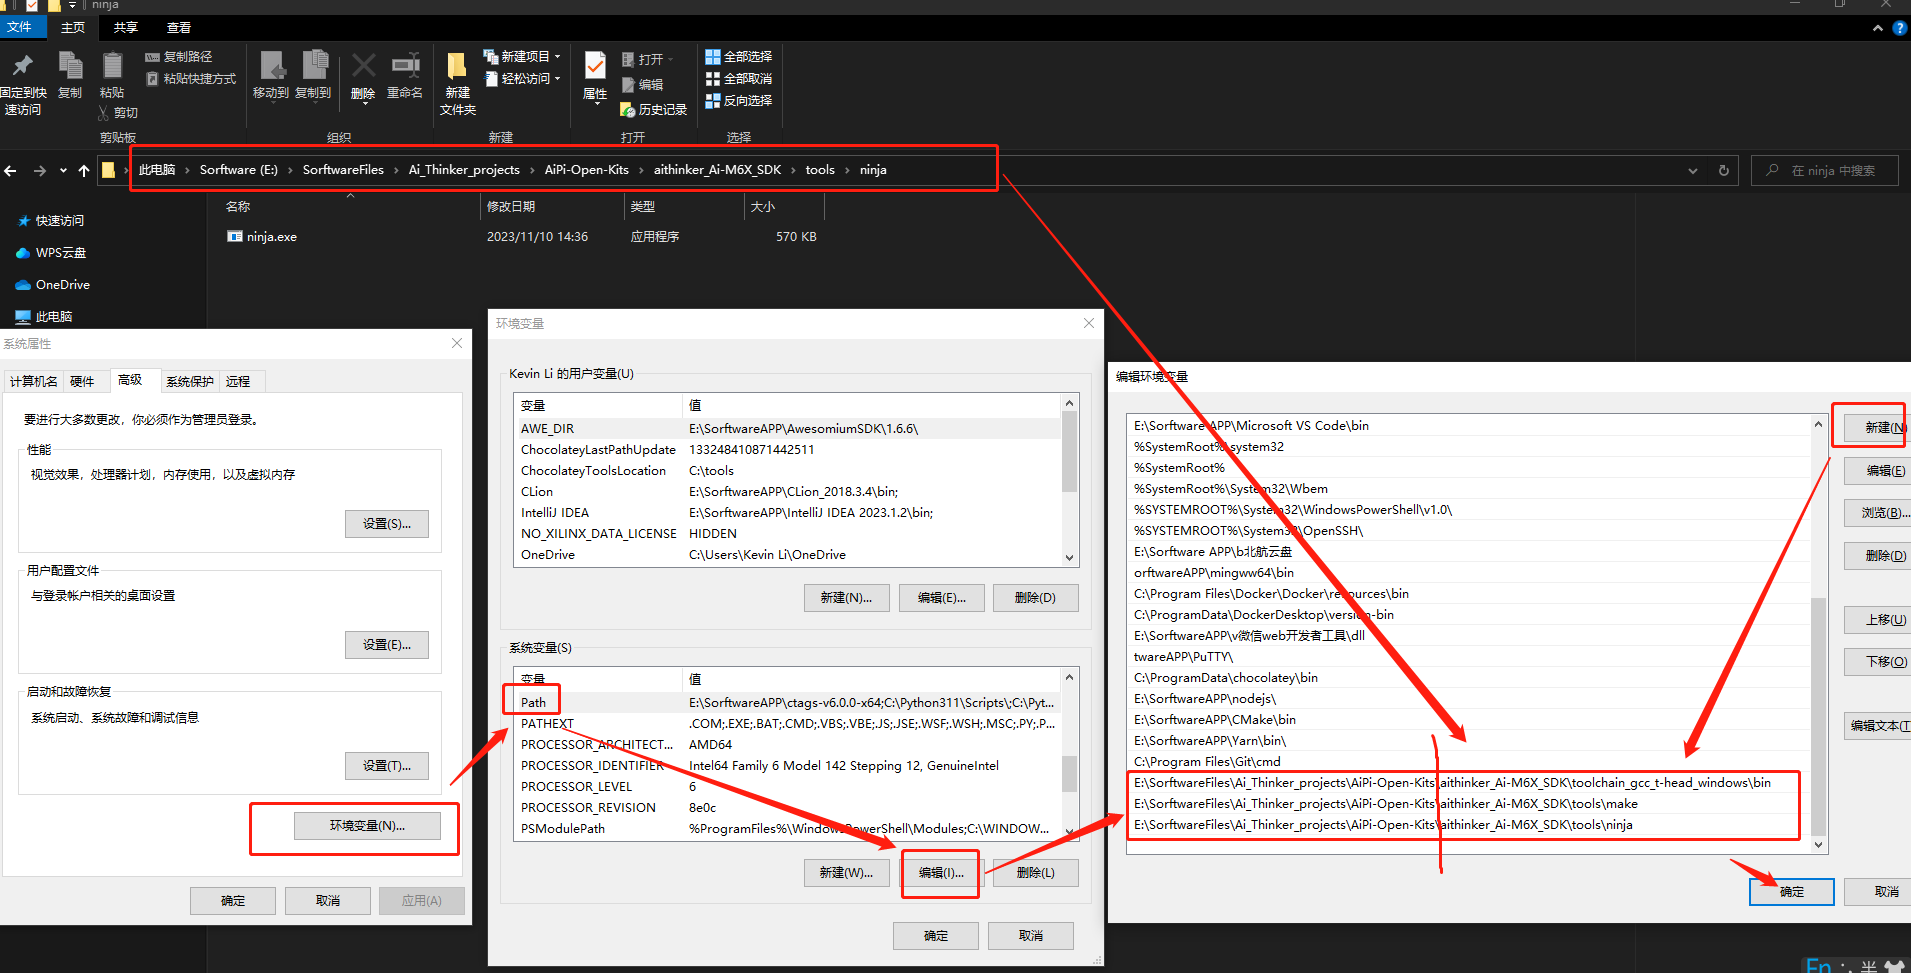Click the Forward navigation arrow
The image size is (1911, 973).
pyautogui.click(x=40, y=171)
